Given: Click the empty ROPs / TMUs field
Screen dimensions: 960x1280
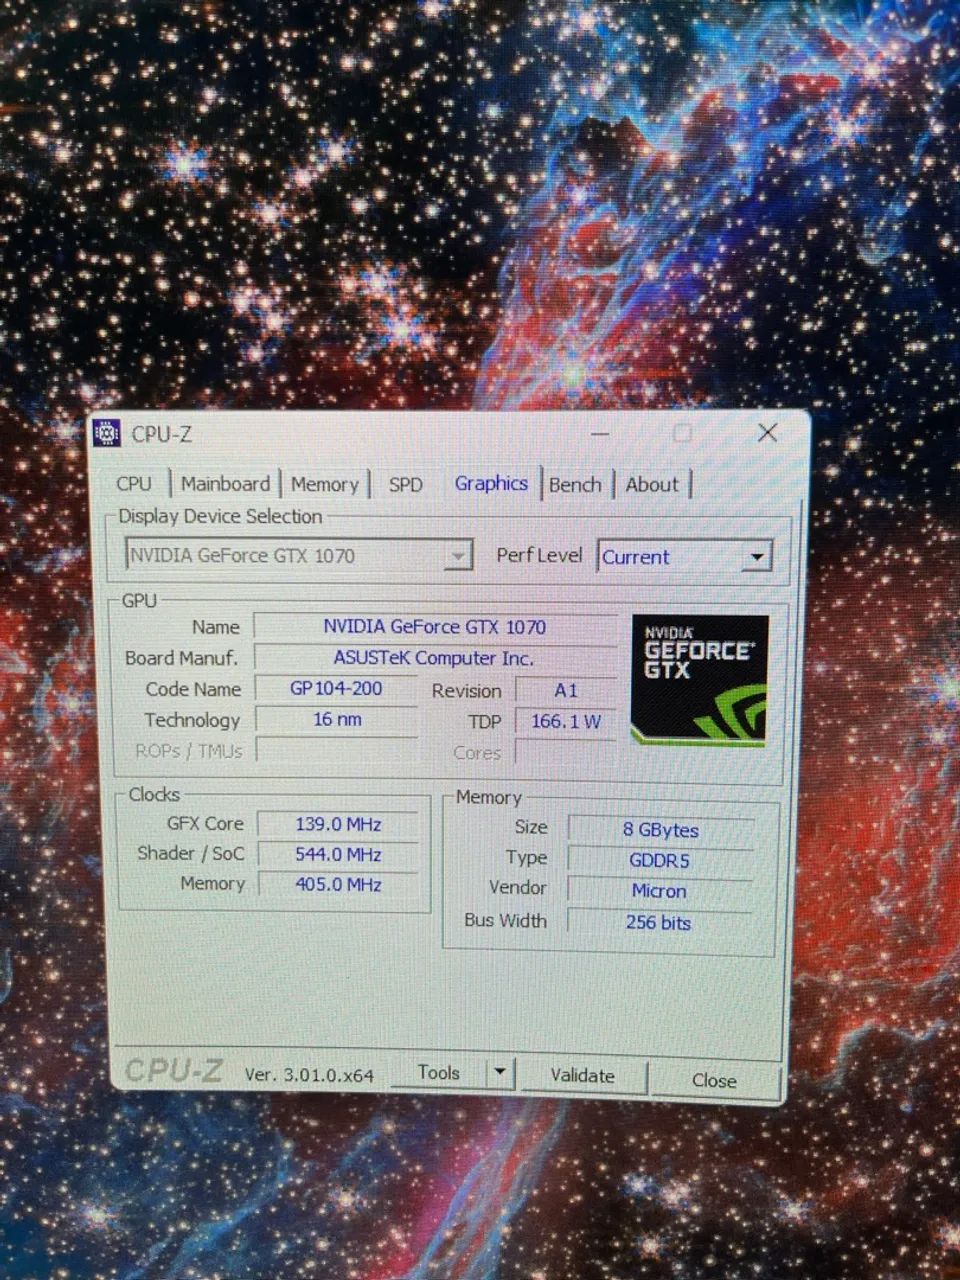Looking at the screenshot, I should (x=337, y=750).
